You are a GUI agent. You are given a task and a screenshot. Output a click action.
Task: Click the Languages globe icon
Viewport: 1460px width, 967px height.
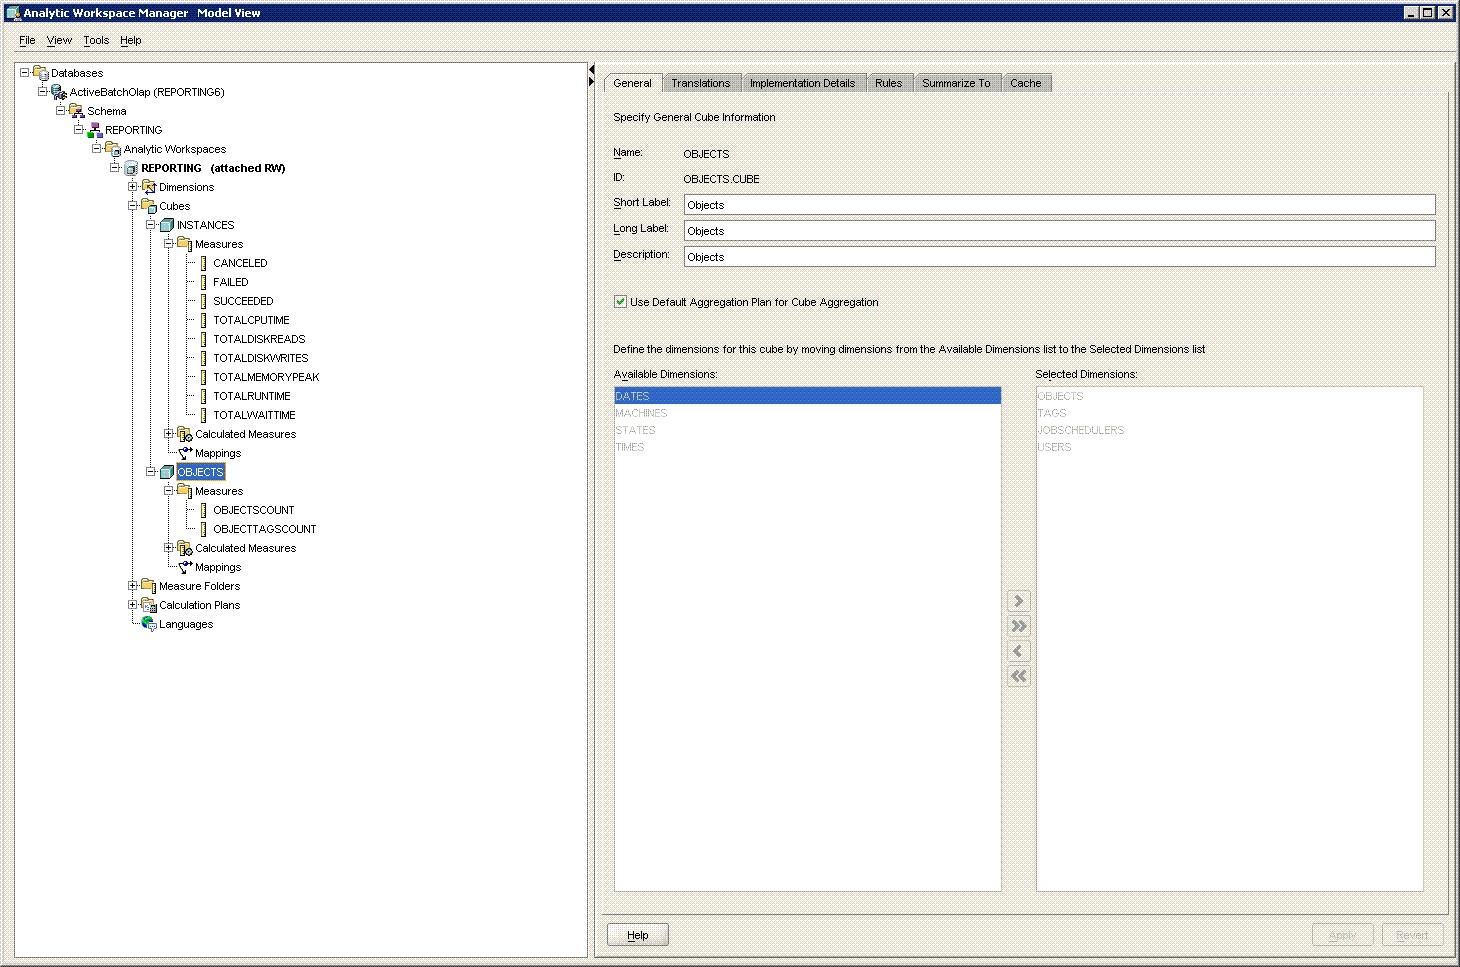tap(149, 624)
